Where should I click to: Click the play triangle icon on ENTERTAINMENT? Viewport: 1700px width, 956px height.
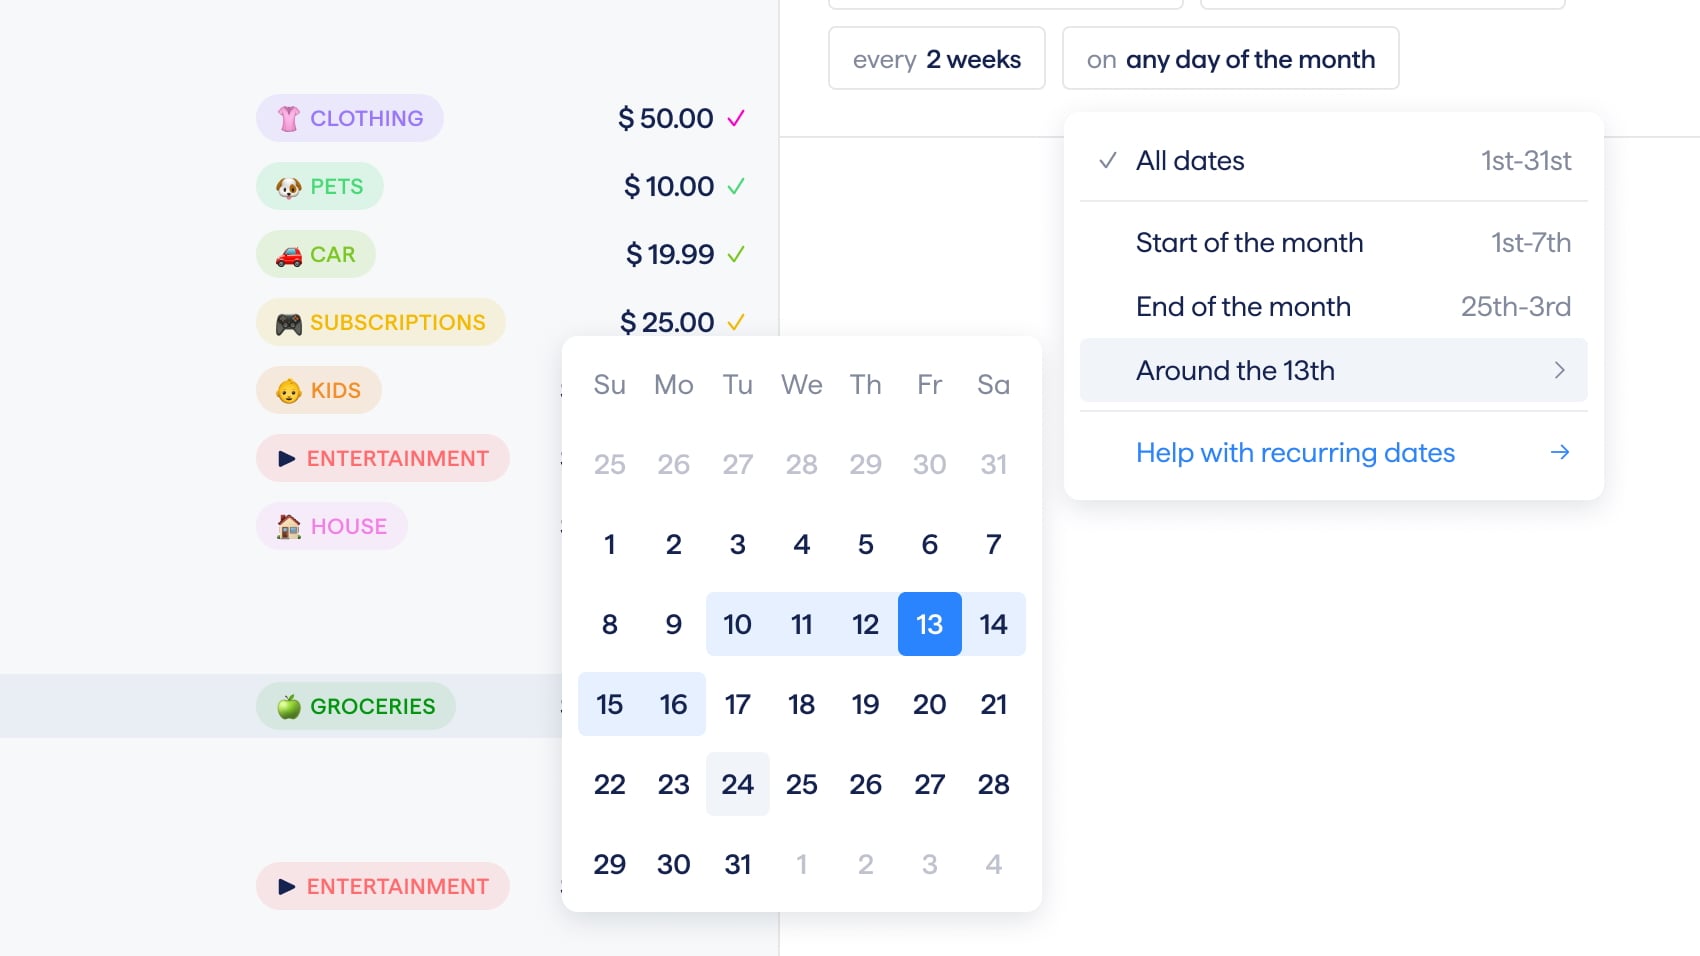(x=287, y=458)
